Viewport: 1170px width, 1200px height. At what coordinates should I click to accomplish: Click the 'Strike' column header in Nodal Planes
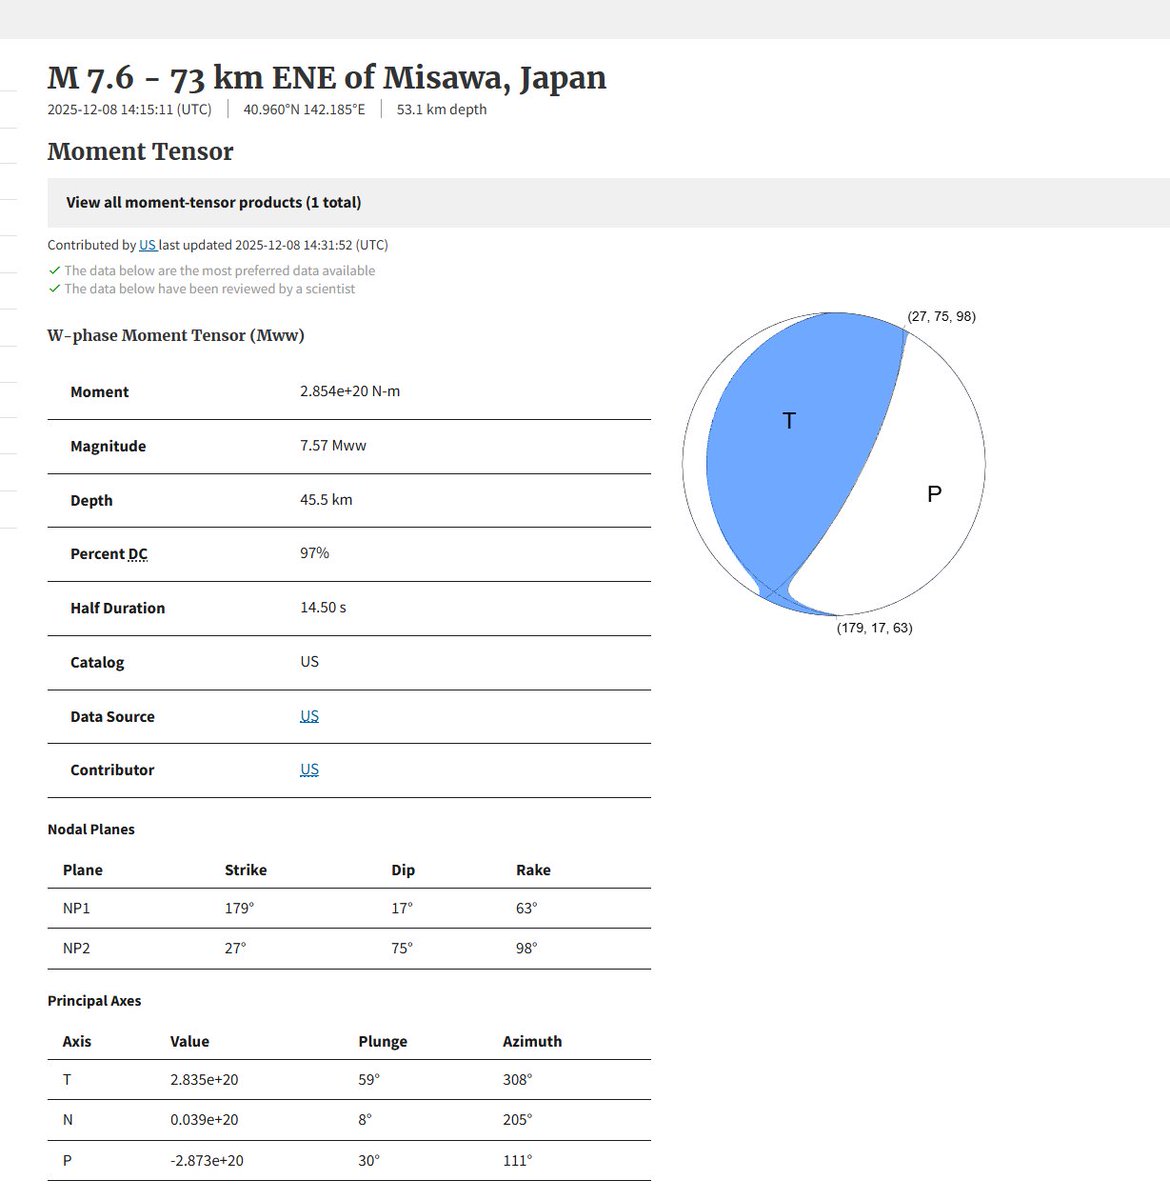[246, 870]
